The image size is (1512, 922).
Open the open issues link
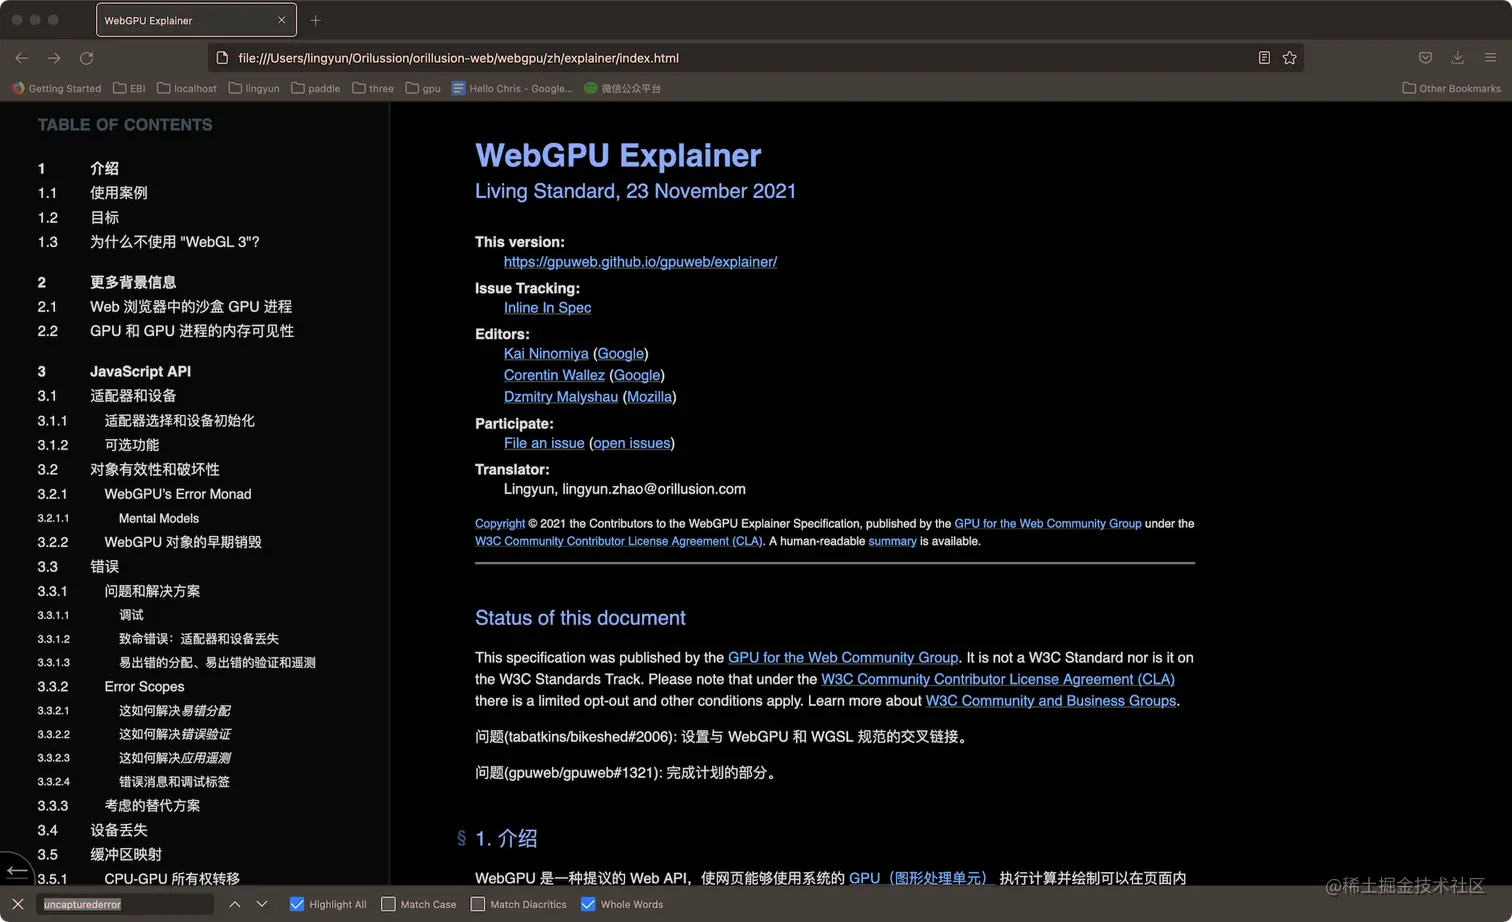[632, 443]
